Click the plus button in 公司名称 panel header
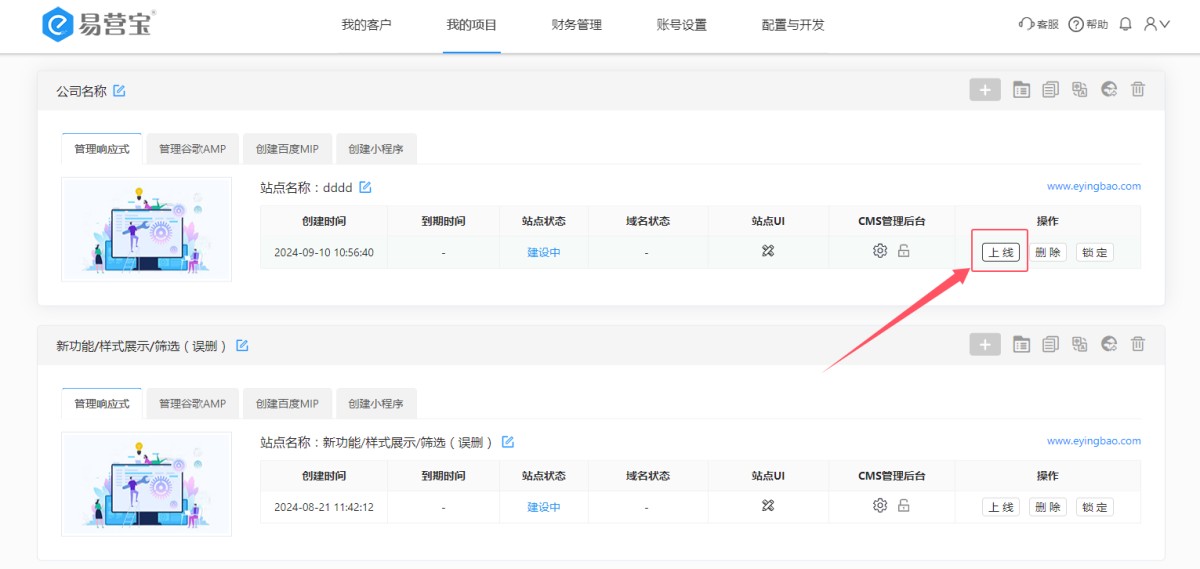The width and height of the screenshot is (1200, 569). [x=985, y=90]
